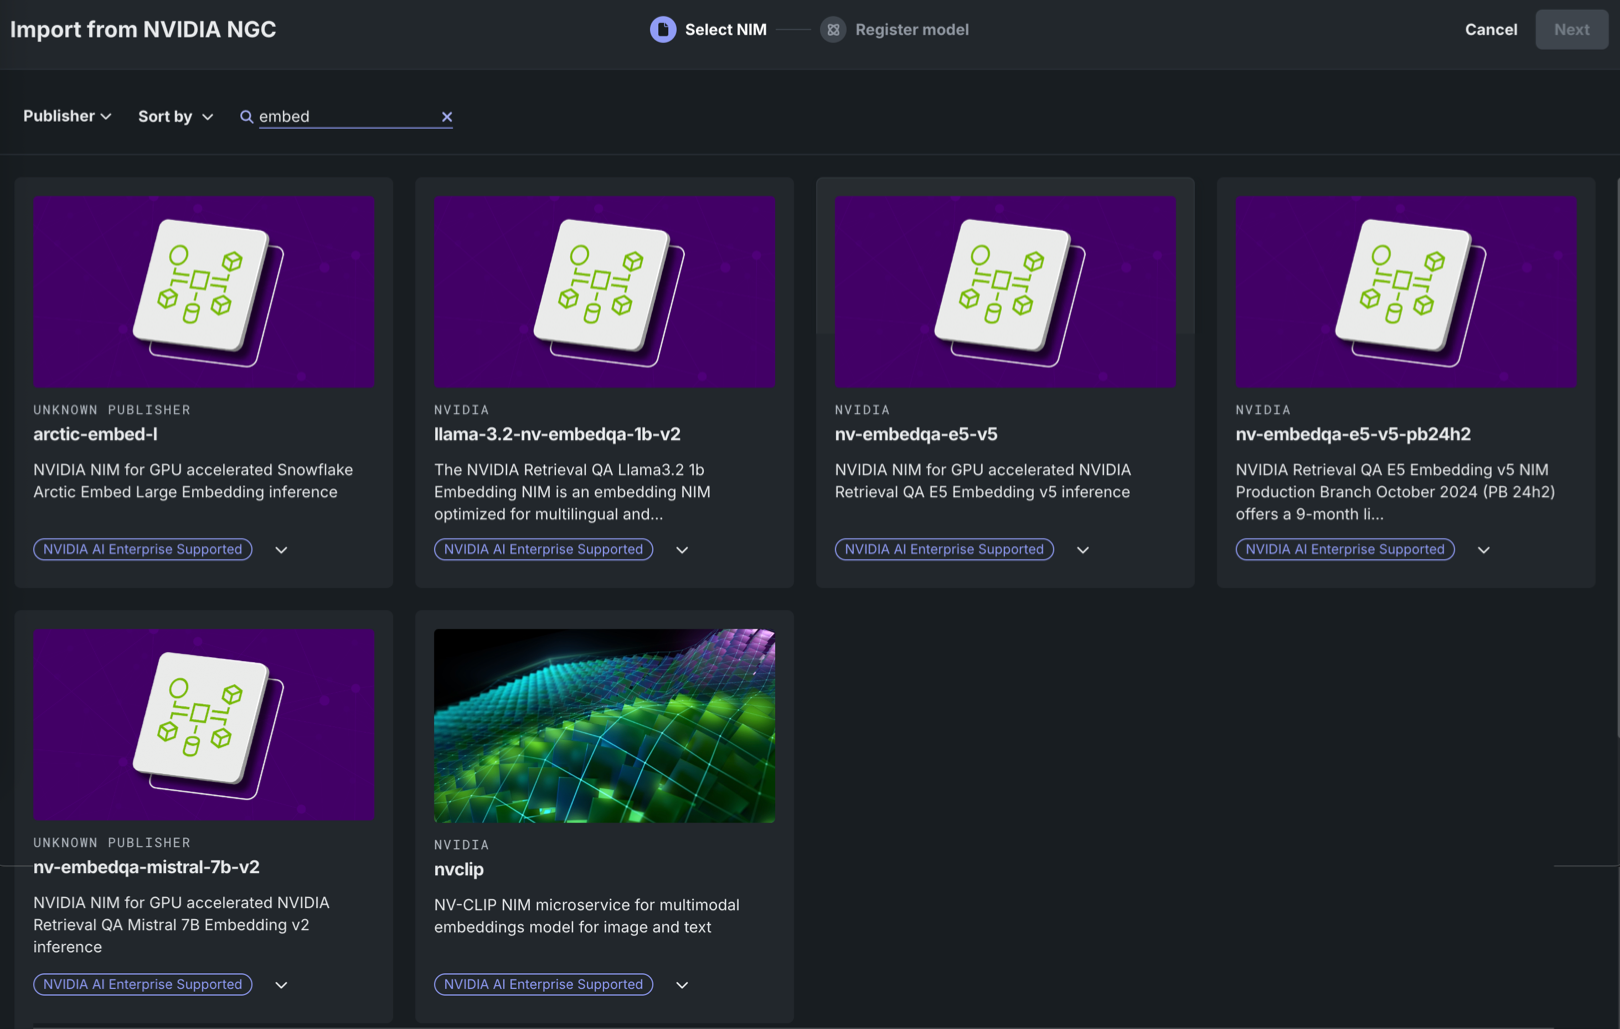Click the llama-3.2-nv-embedqa-1b-v2 title
The image size is (1620, 1029).
[557, 434]
